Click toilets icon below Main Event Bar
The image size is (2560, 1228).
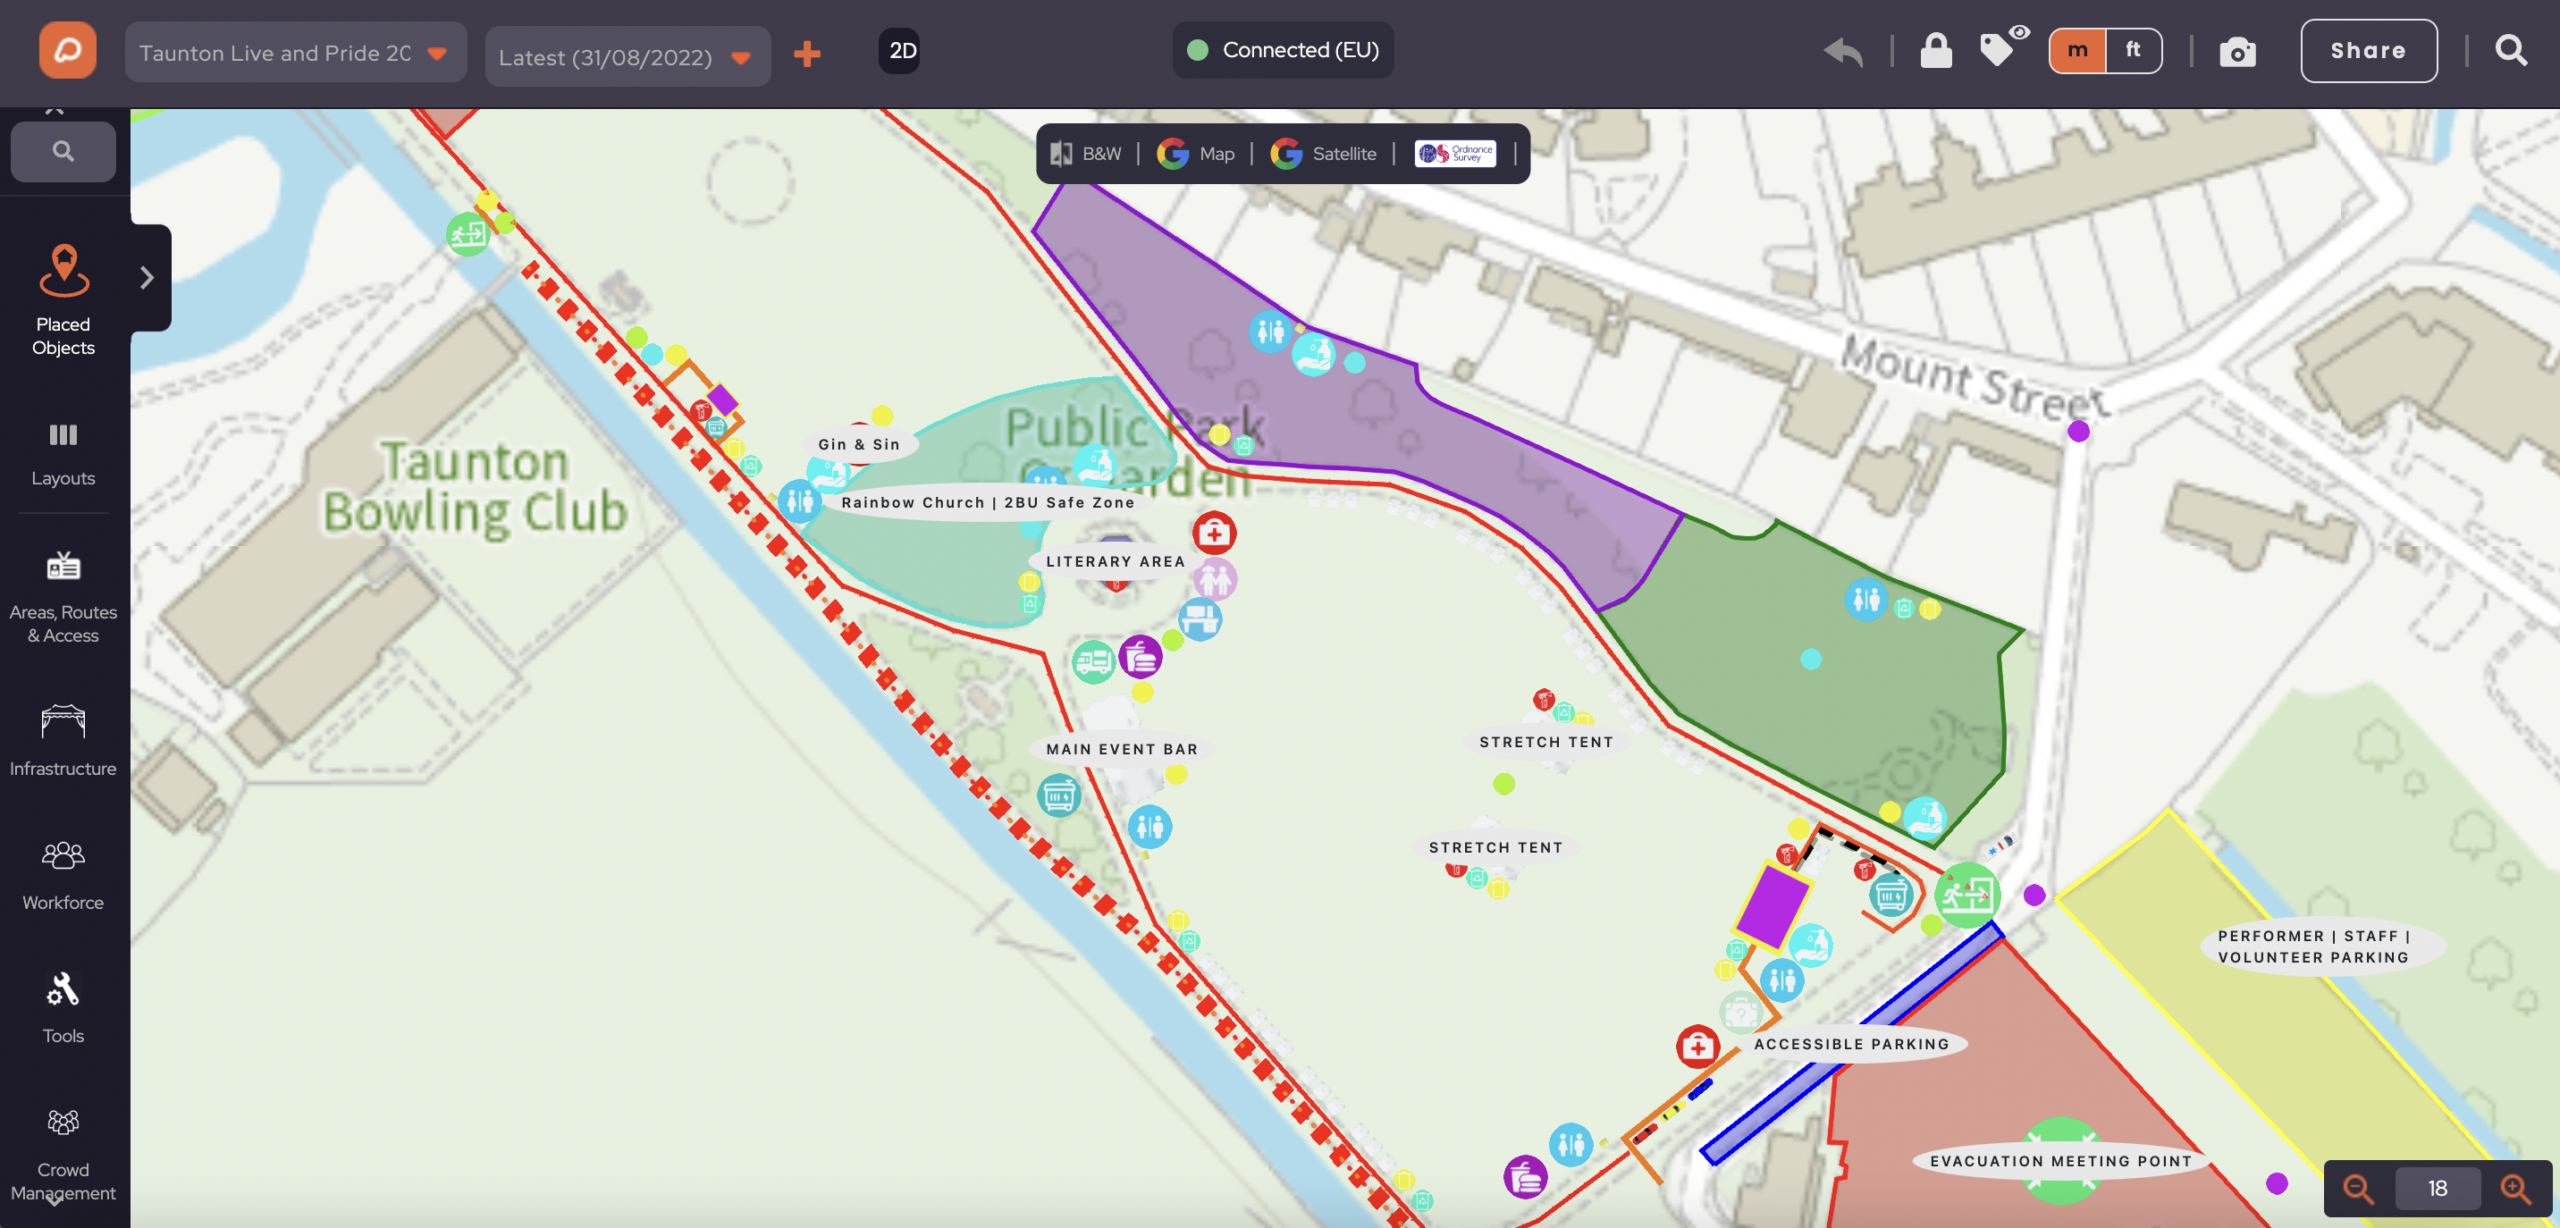tap(1150, 827)
